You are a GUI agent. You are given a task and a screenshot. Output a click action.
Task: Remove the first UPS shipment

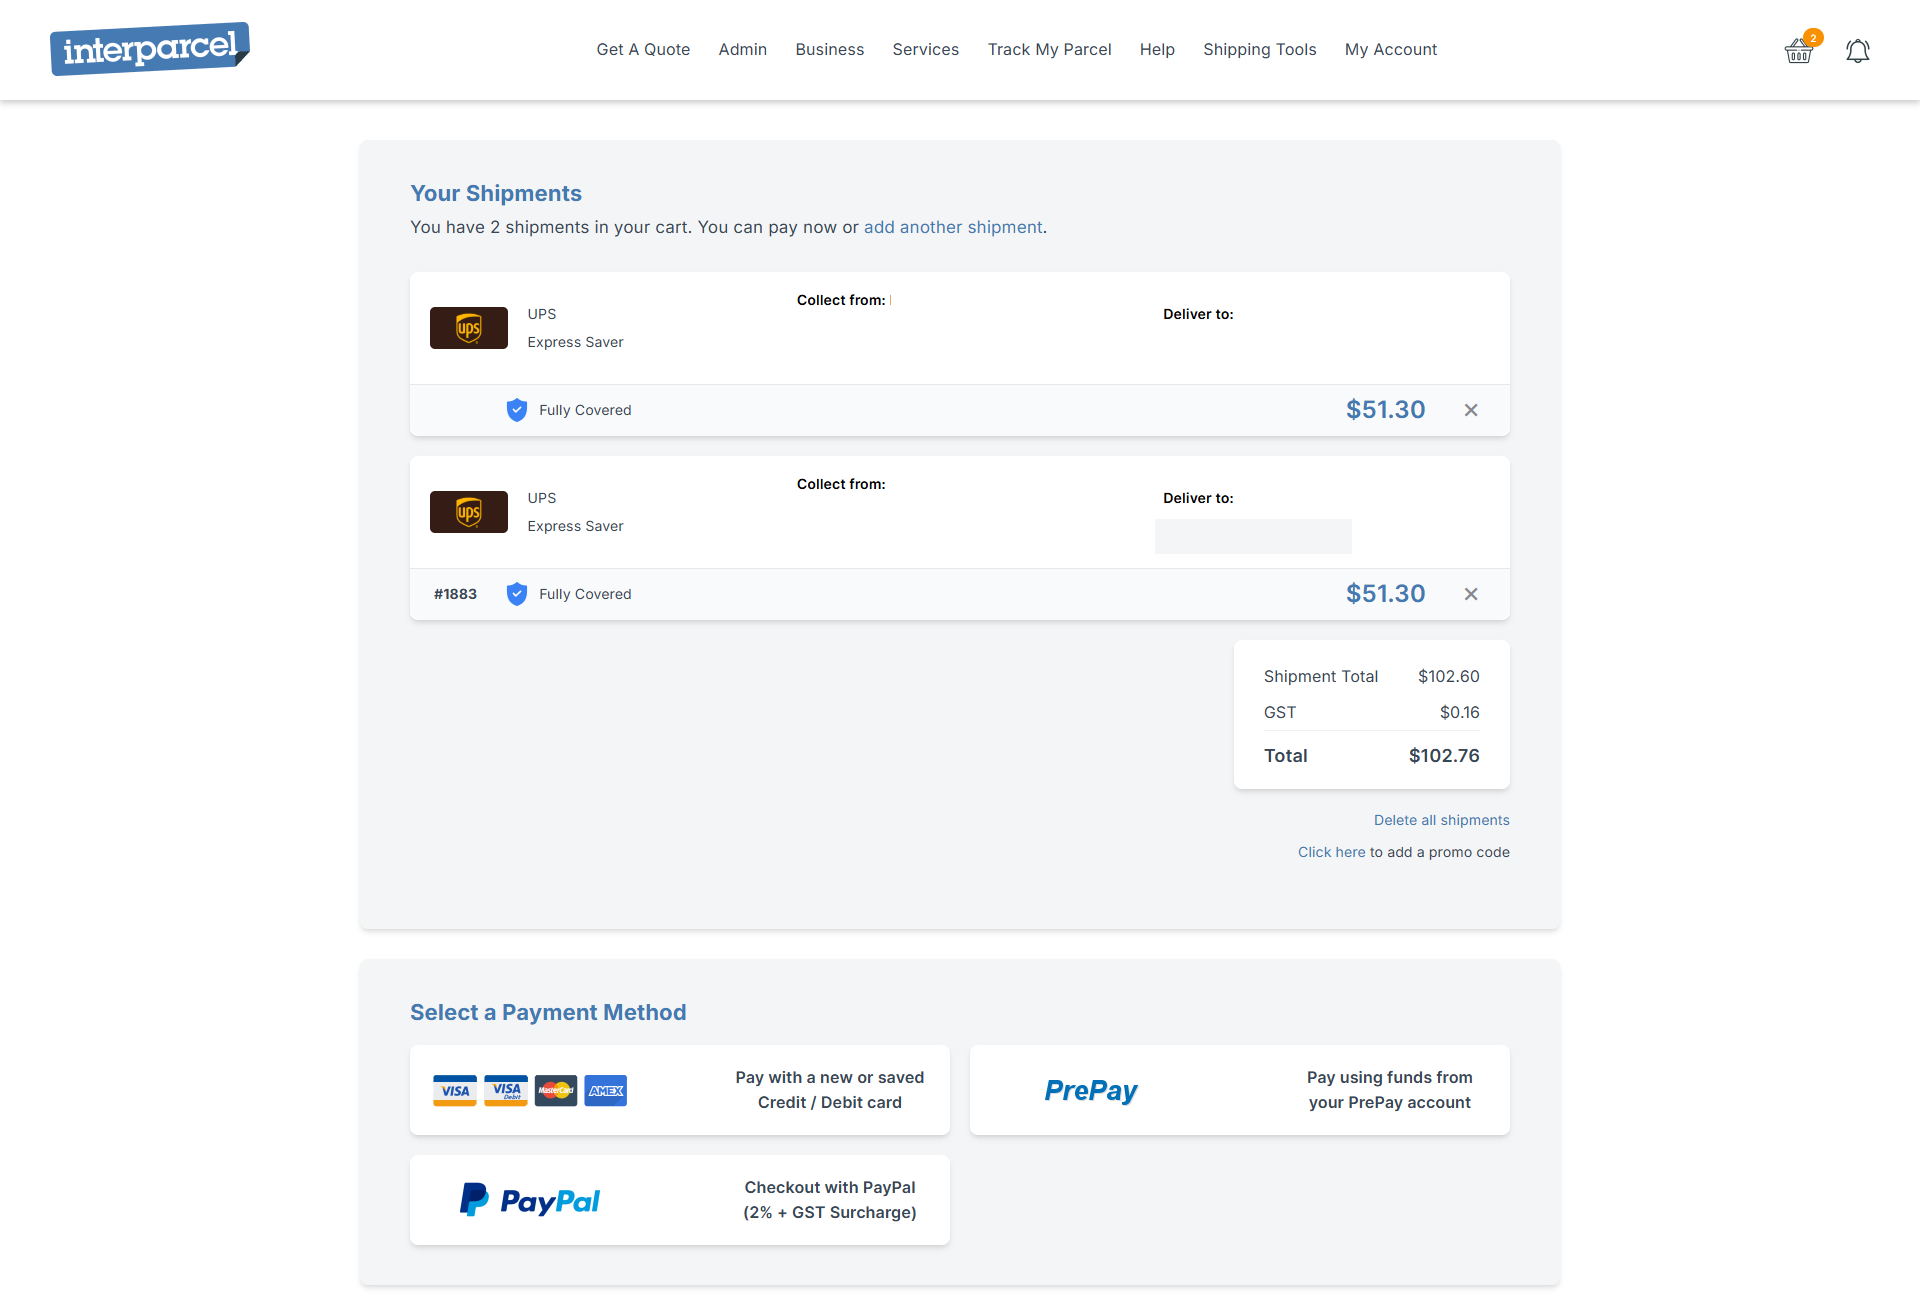point(1471,410)
